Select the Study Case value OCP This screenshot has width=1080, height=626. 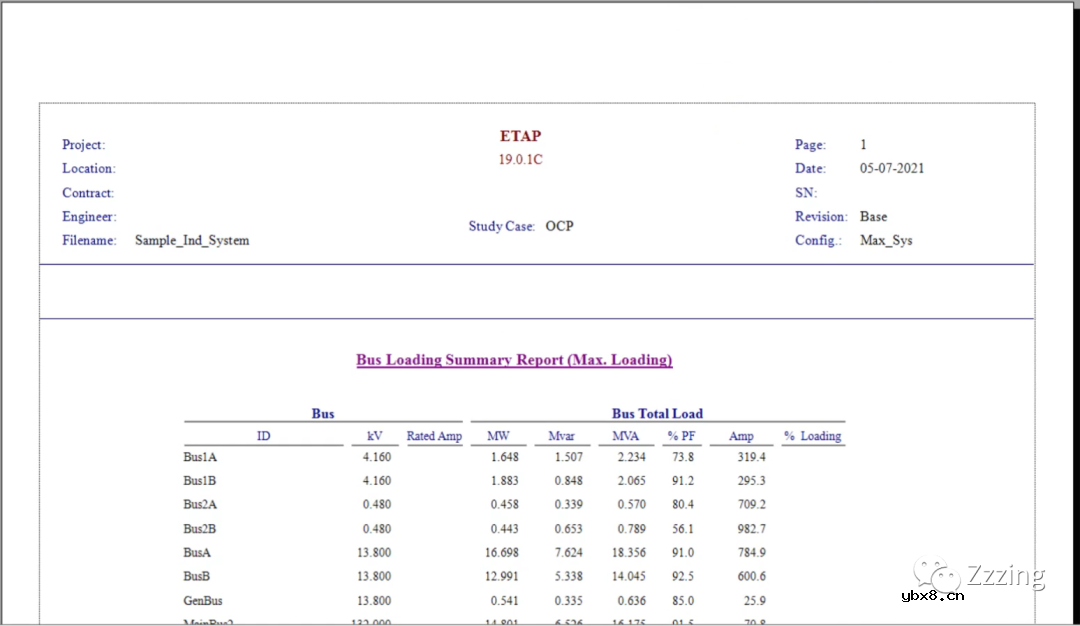(559, 226)
